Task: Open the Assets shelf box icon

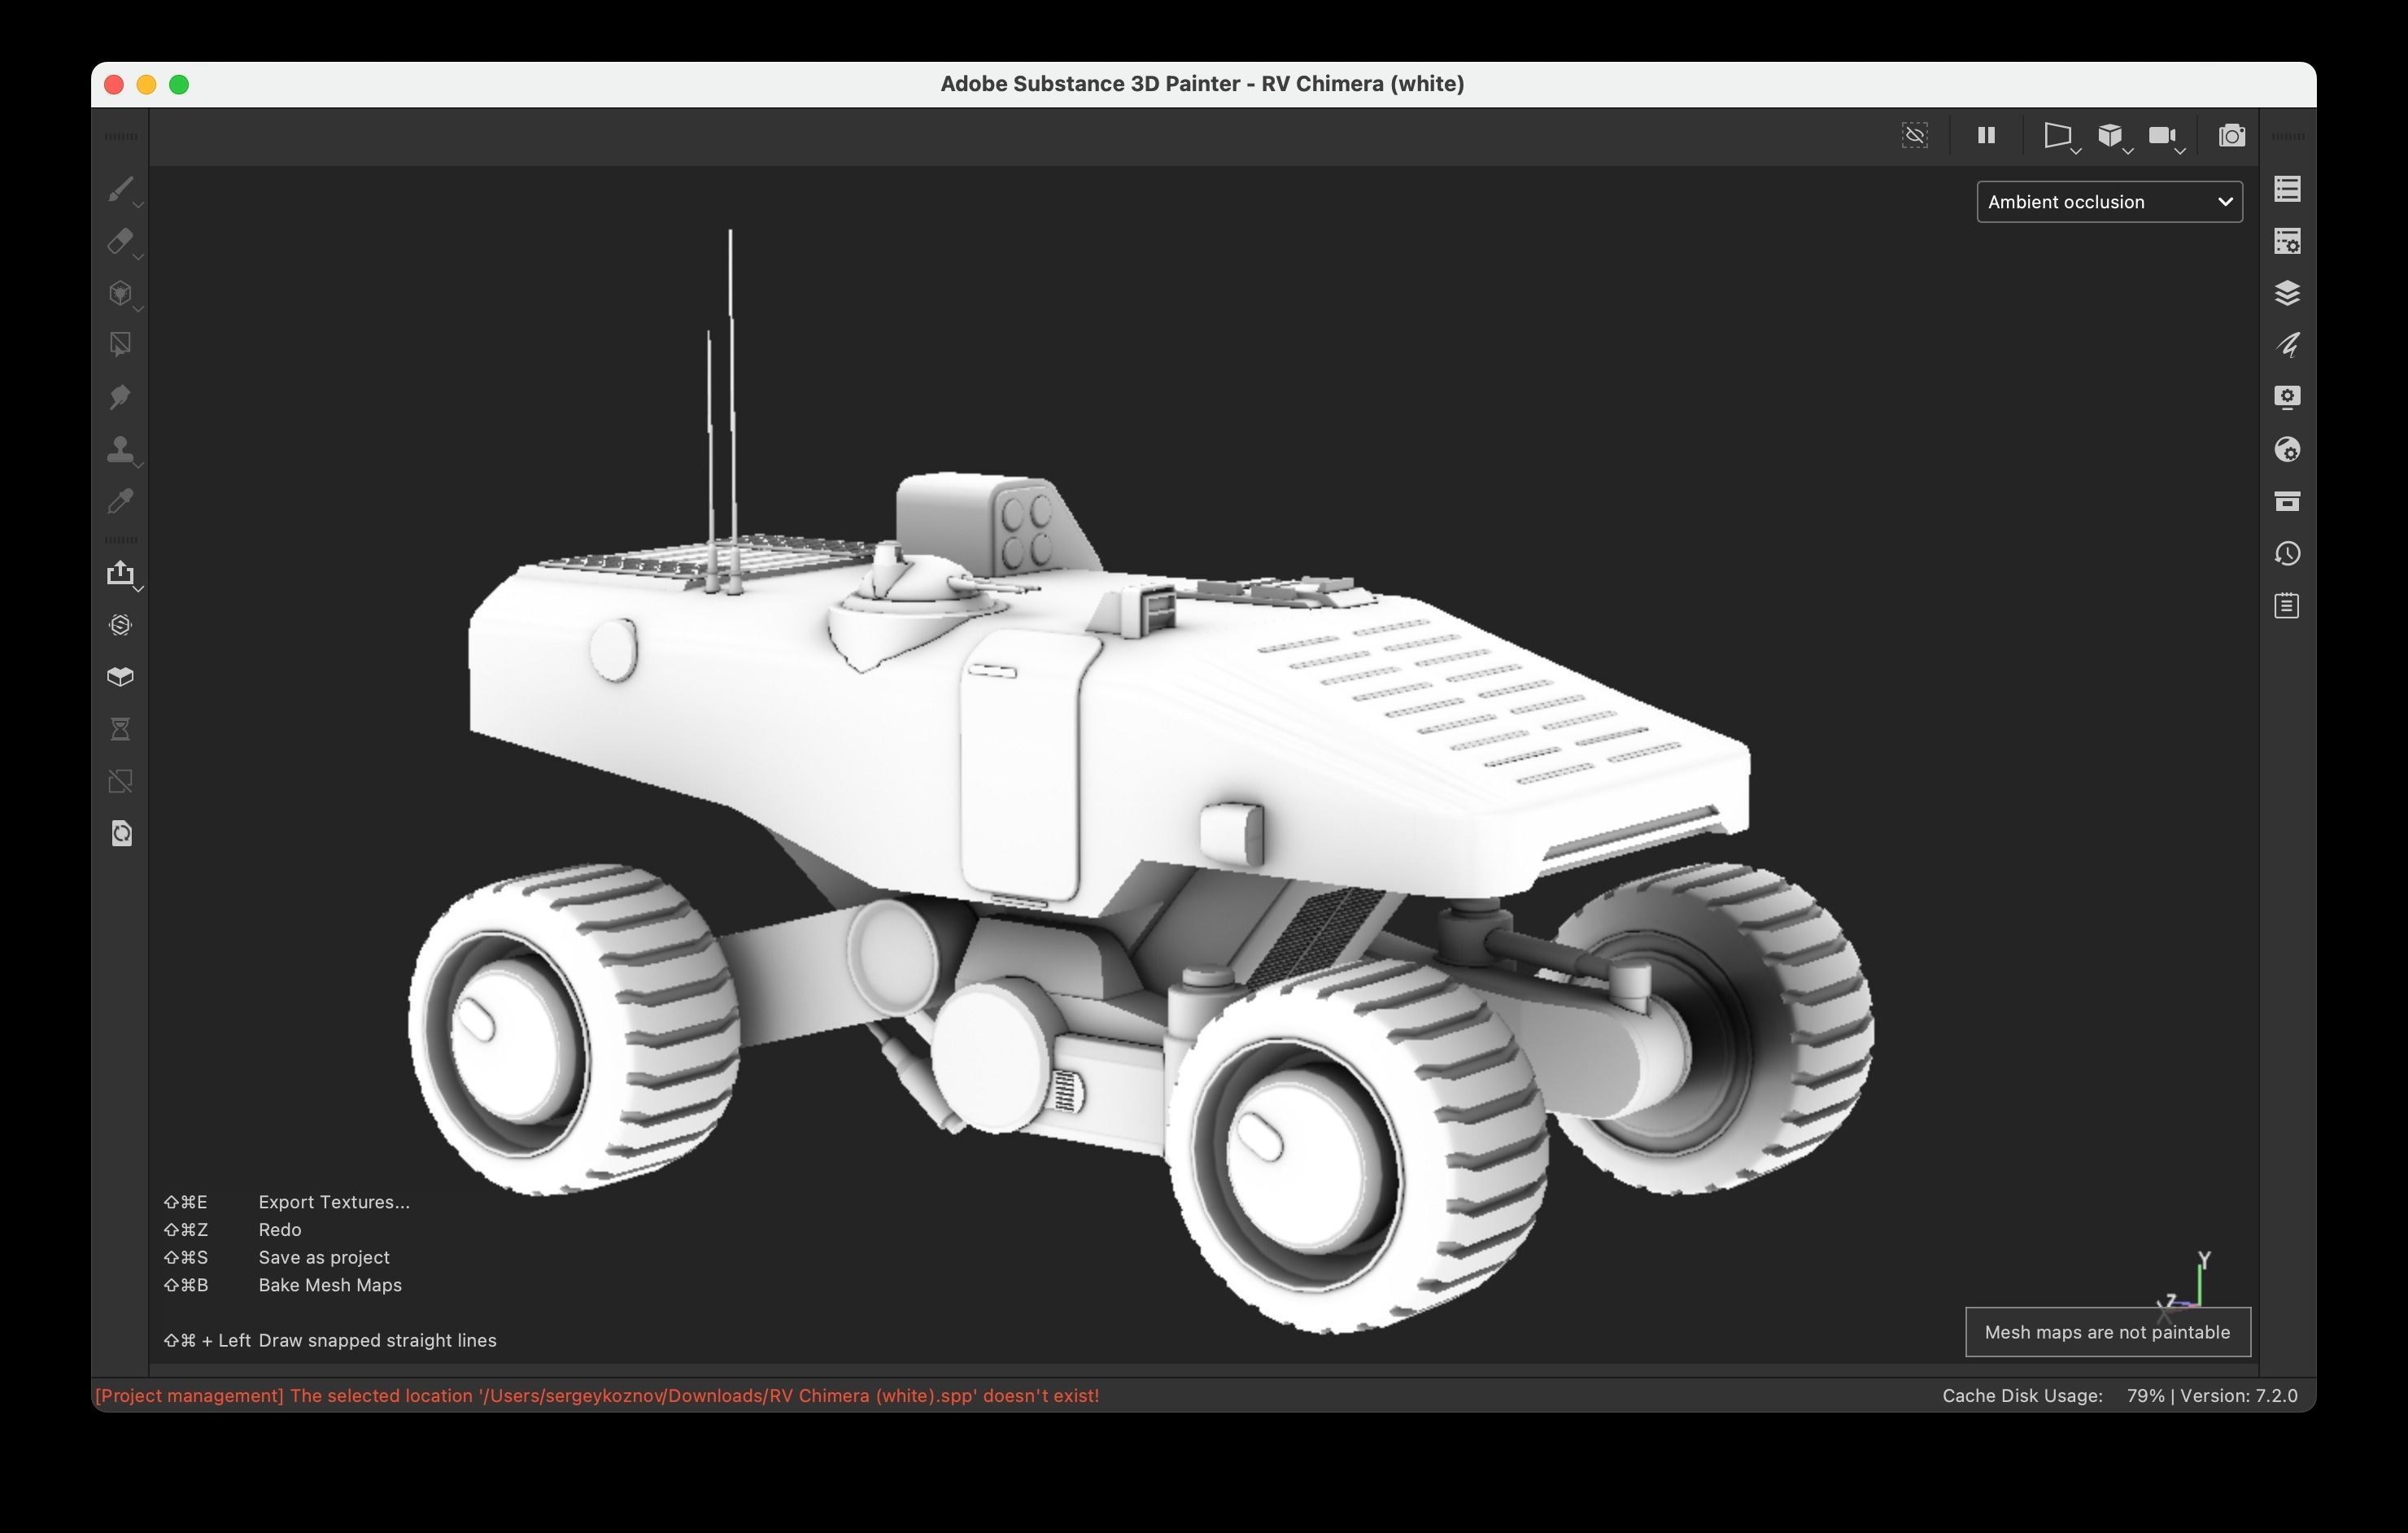Action: [x=2287, y=501]
